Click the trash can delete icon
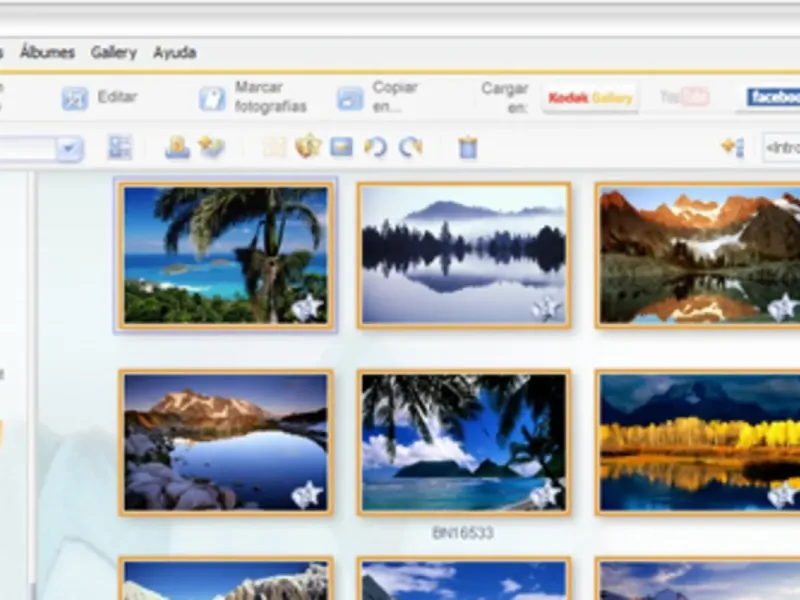The width and height of the screenshot is (800, 600). [468, 148]
